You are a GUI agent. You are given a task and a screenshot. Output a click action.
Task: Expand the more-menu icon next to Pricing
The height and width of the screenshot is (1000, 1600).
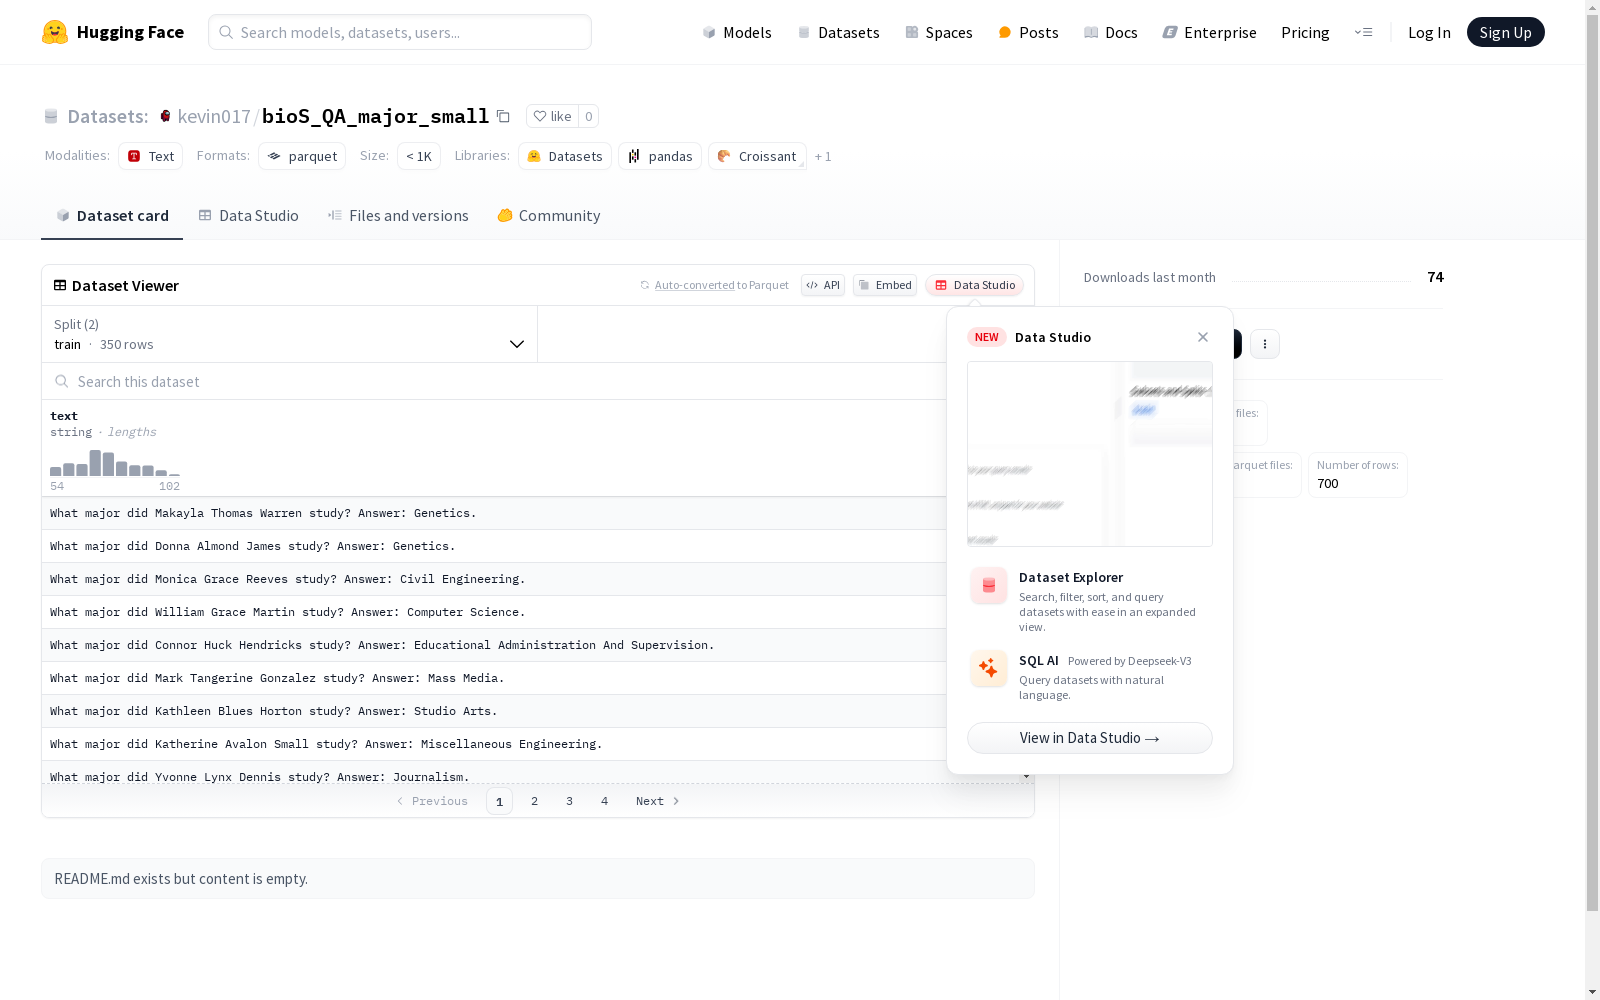coord(1363,32)
